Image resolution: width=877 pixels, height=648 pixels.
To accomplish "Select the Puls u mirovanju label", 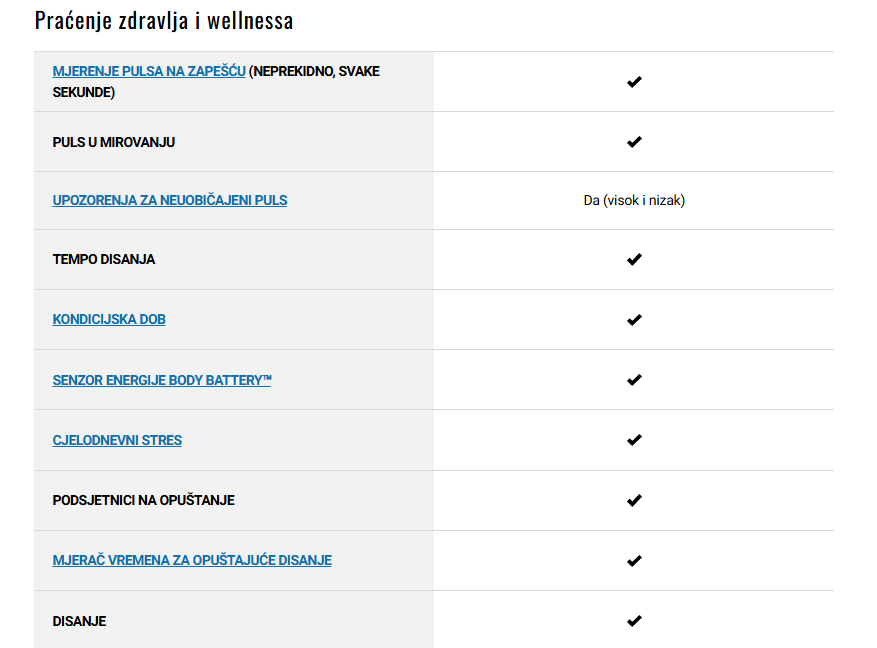I will tap(114, 143).
